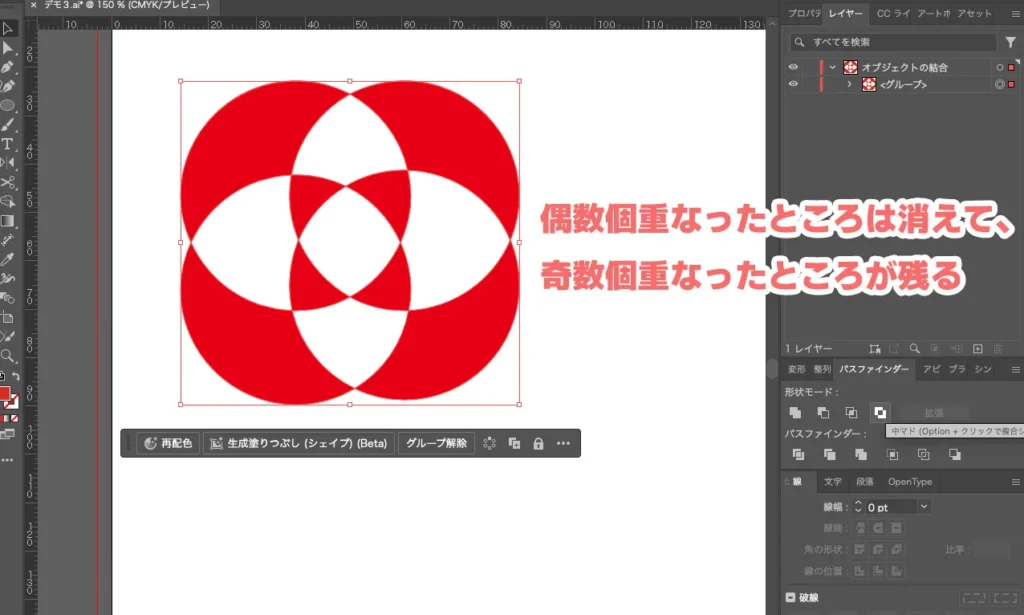Switch to the 文字 tab in stroke panel
The height and width of the screenshot is (615, 1024).
point(833,481)
